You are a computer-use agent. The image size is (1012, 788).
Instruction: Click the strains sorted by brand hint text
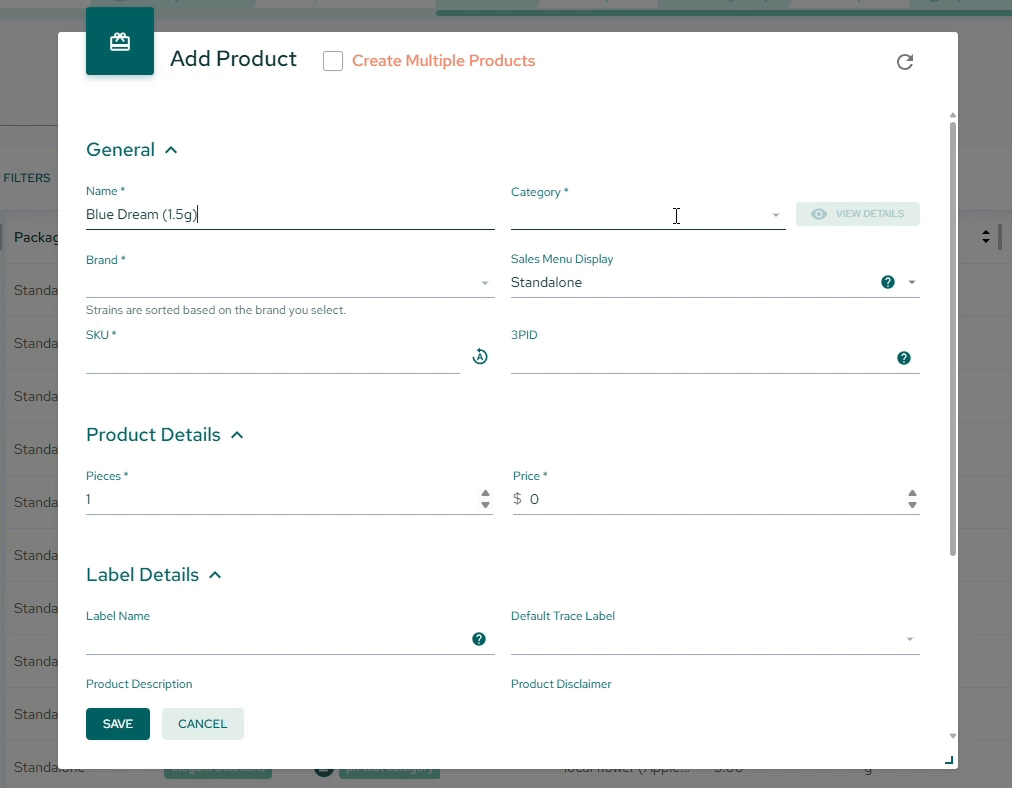[x=216, y=310]
